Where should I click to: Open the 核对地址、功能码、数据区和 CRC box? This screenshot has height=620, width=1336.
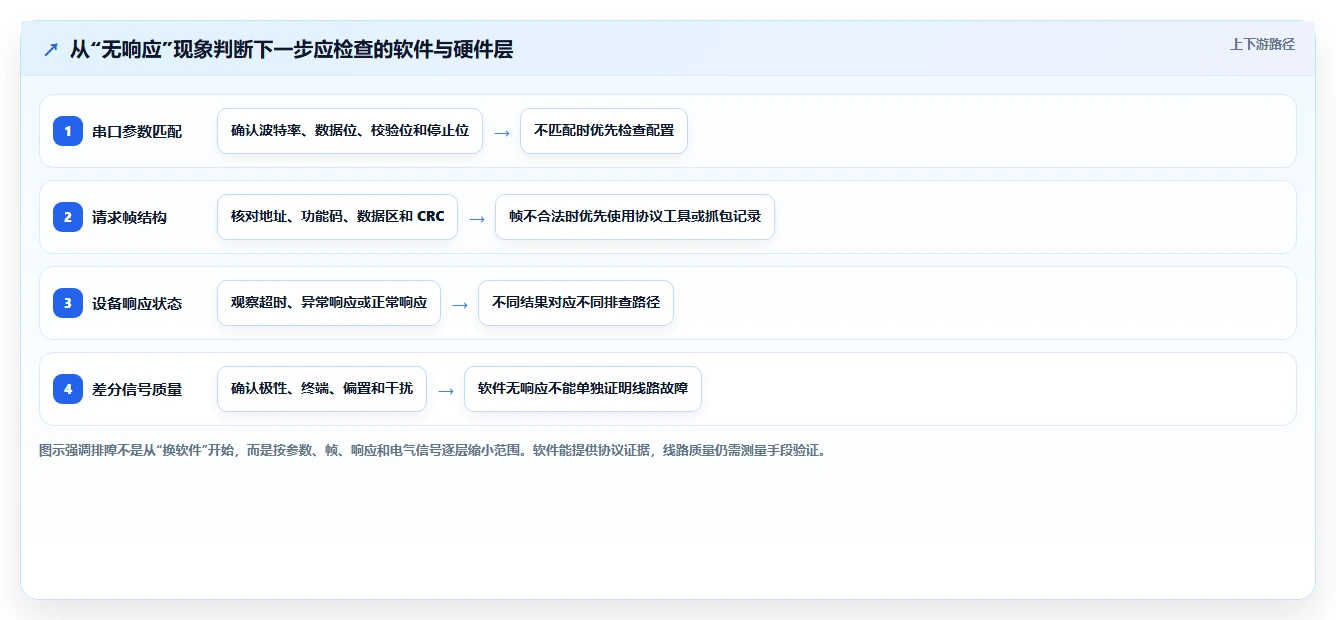point(337,217)
